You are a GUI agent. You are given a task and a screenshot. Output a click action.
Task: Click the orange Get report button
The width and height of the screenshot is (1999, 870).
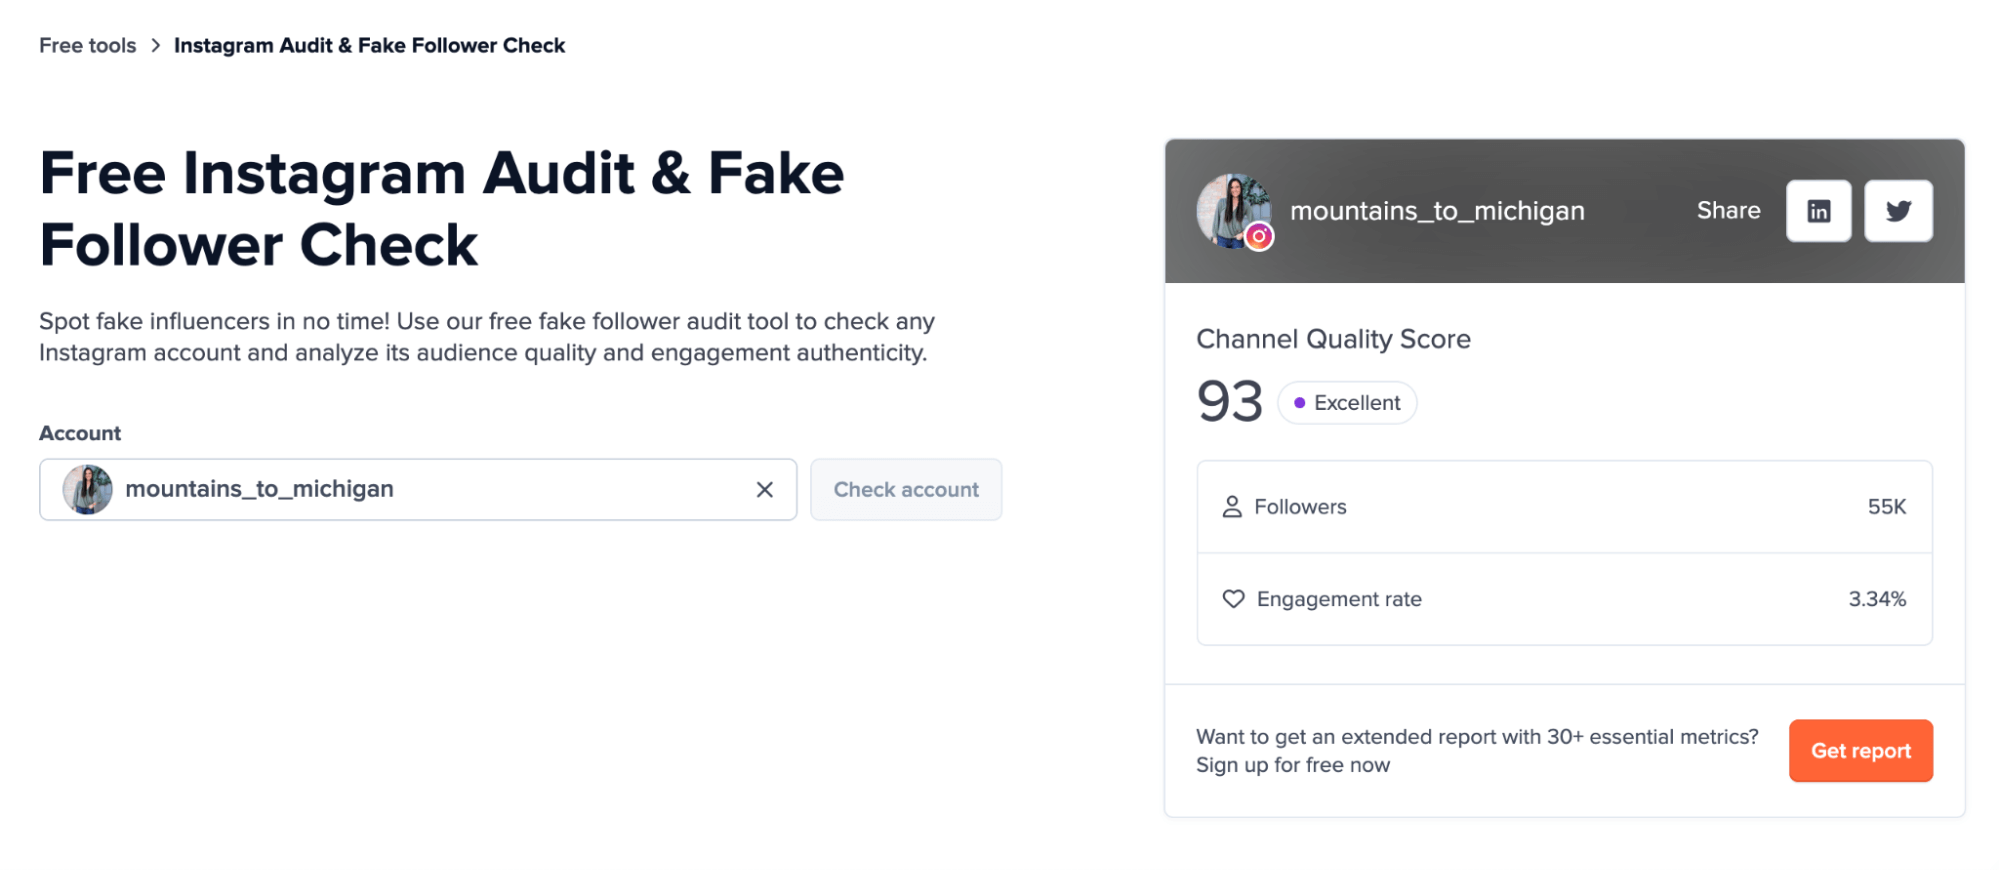1859,750
